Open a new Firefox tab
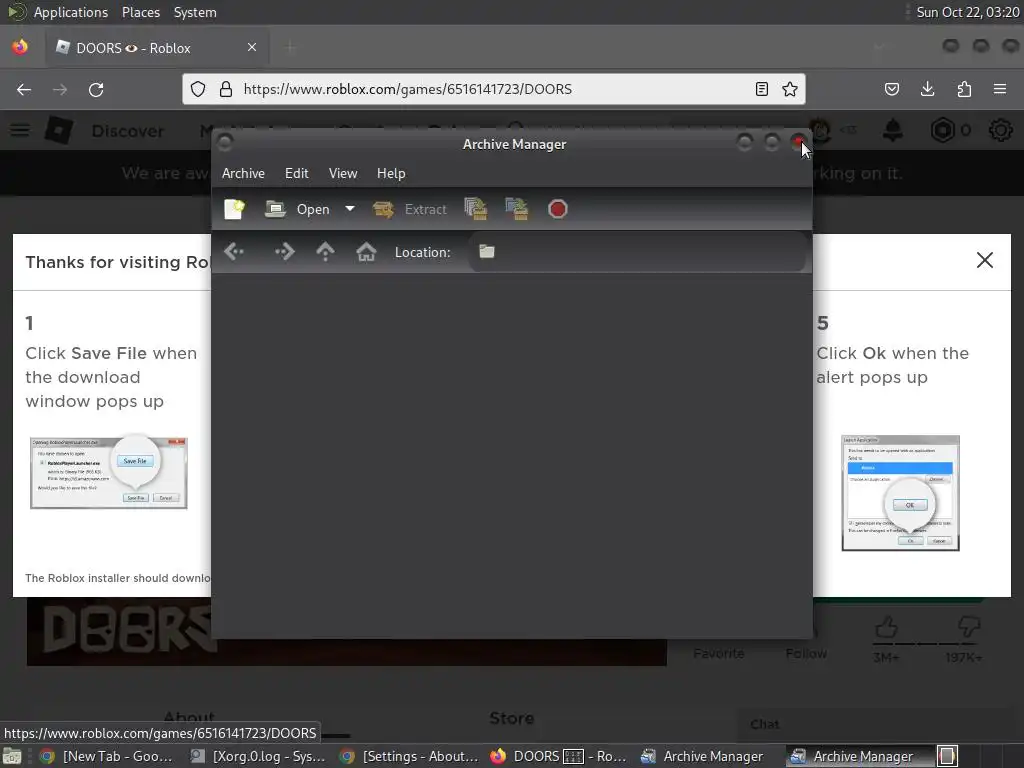 click(290, 47)
